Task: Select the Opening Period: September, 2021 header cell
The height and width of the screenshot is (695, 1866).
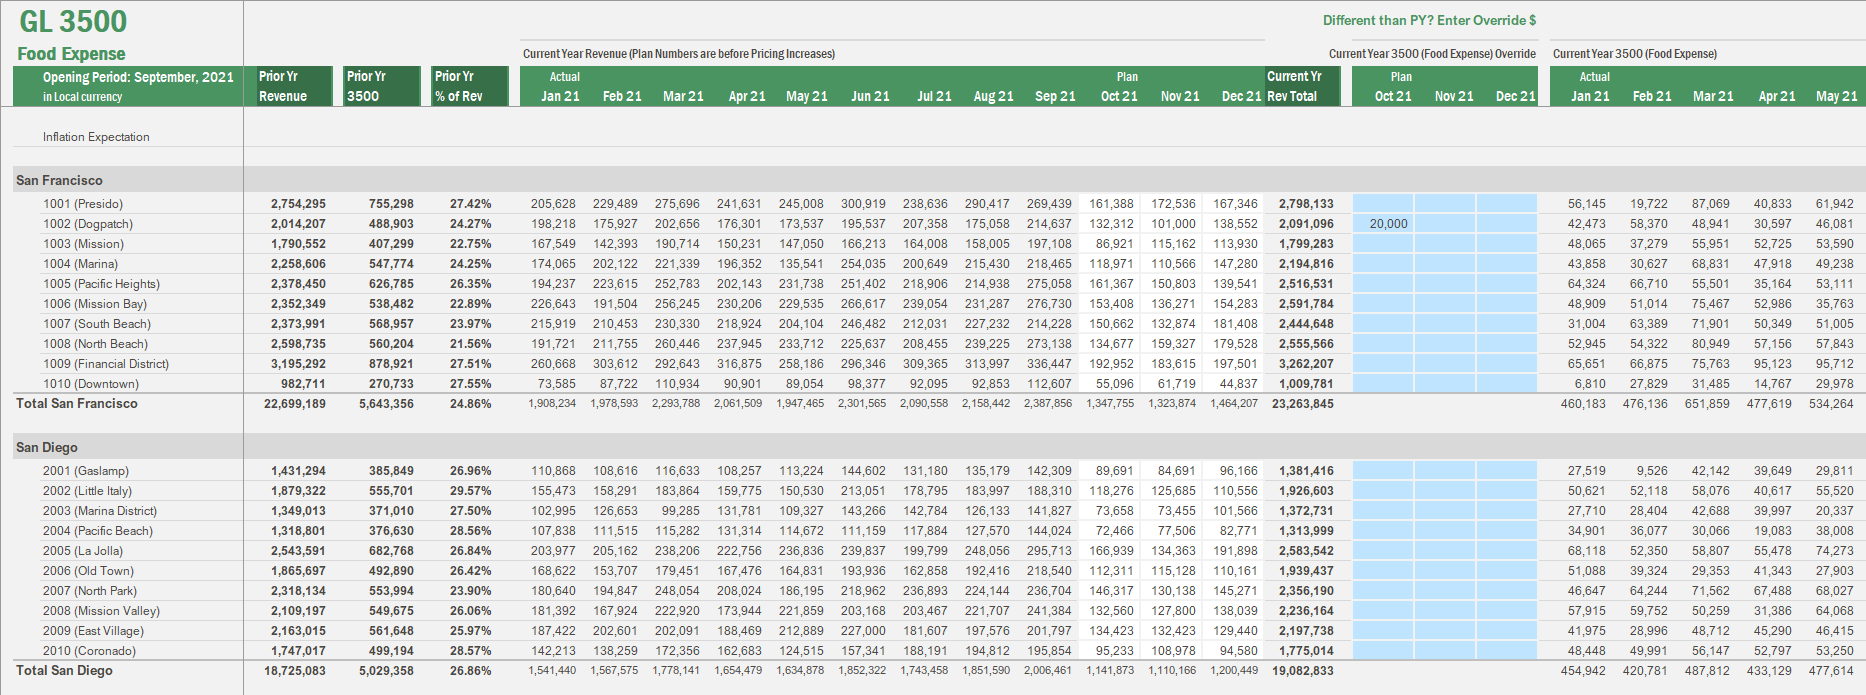Action: pos(128,86)
